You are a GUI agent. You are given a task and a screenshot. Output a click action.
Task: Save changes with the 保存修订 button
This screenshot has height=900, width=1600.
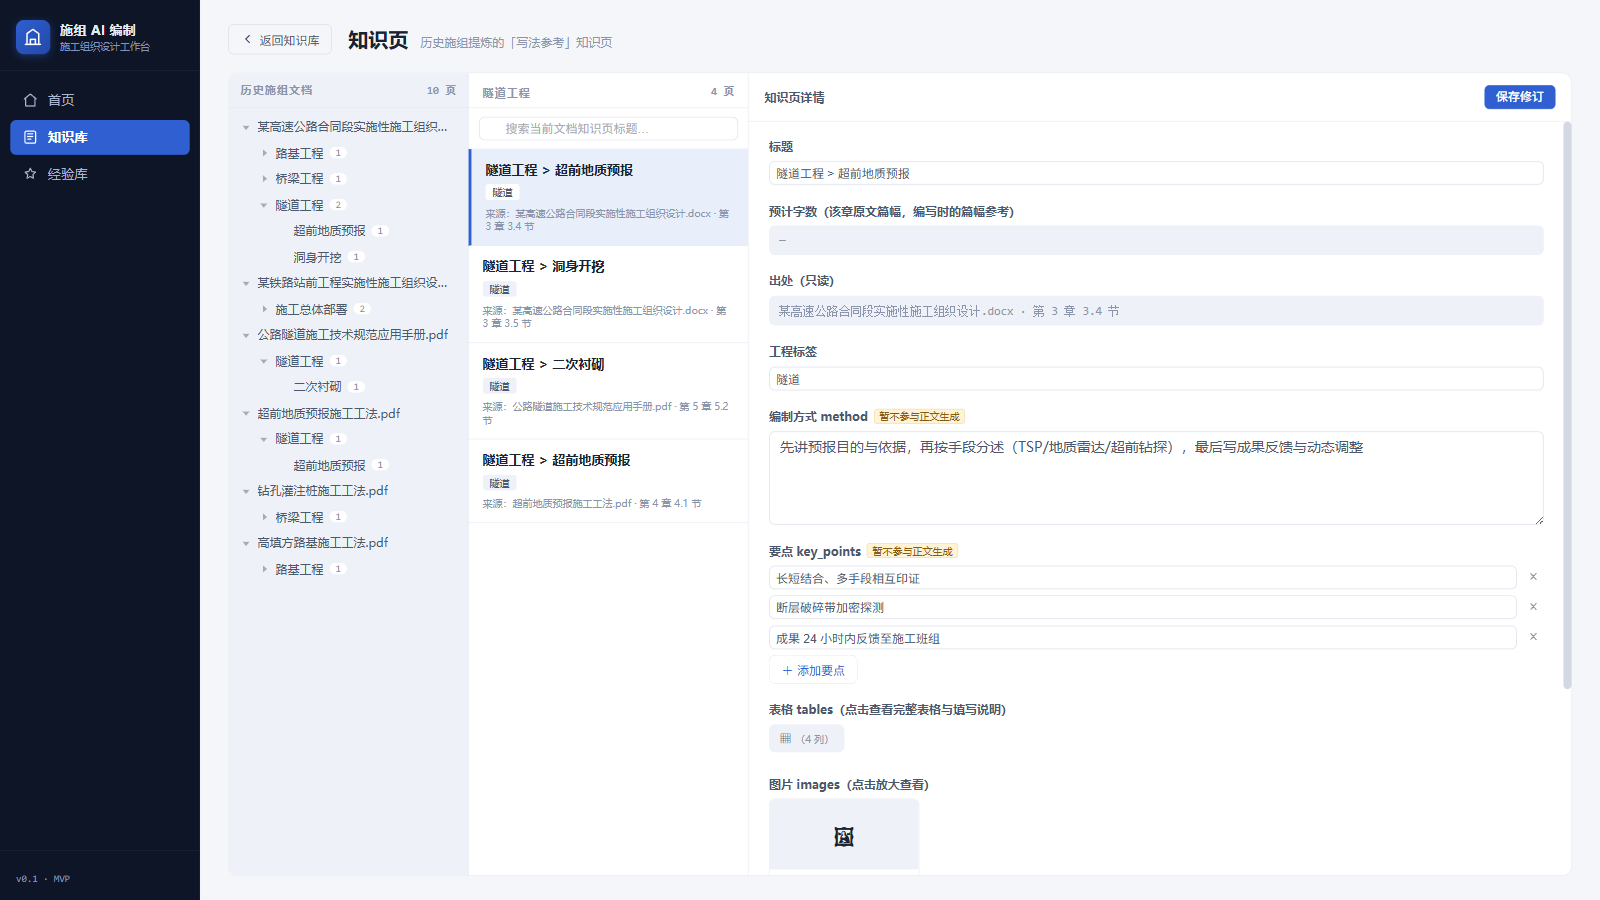[x=1519, y=97]
